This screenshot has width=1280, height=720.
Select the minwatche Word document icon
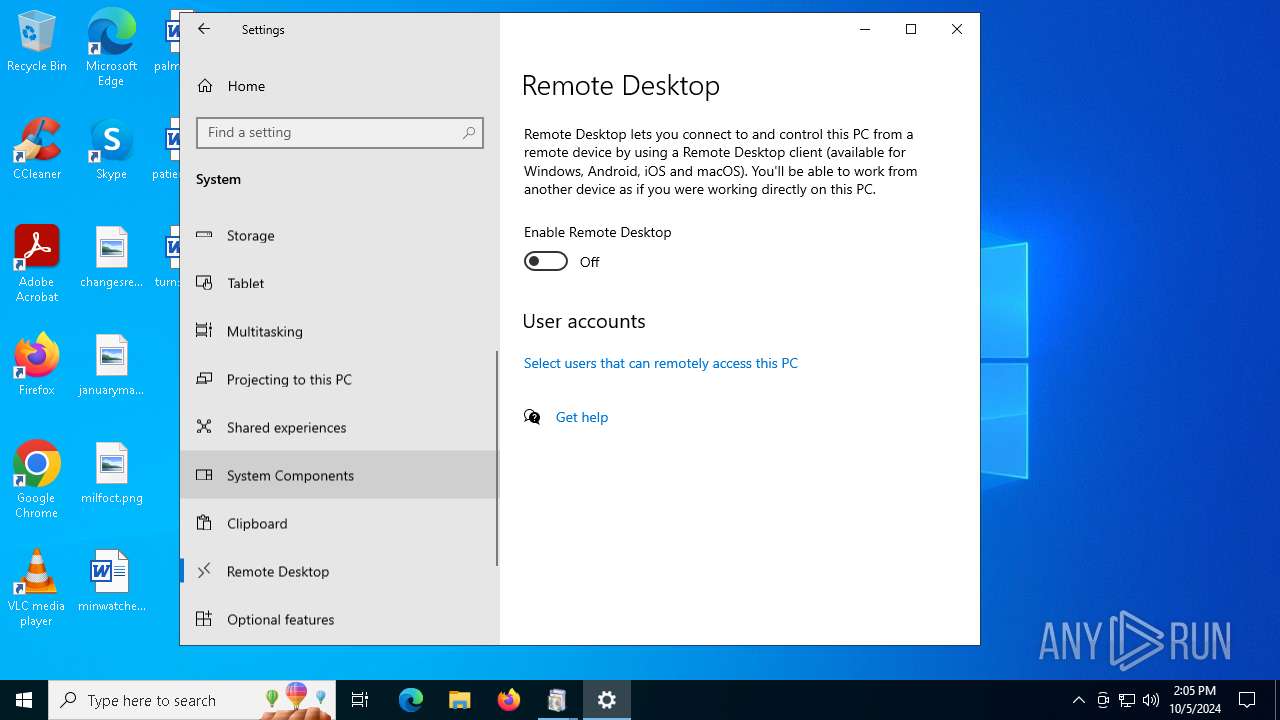coord(111,581)
